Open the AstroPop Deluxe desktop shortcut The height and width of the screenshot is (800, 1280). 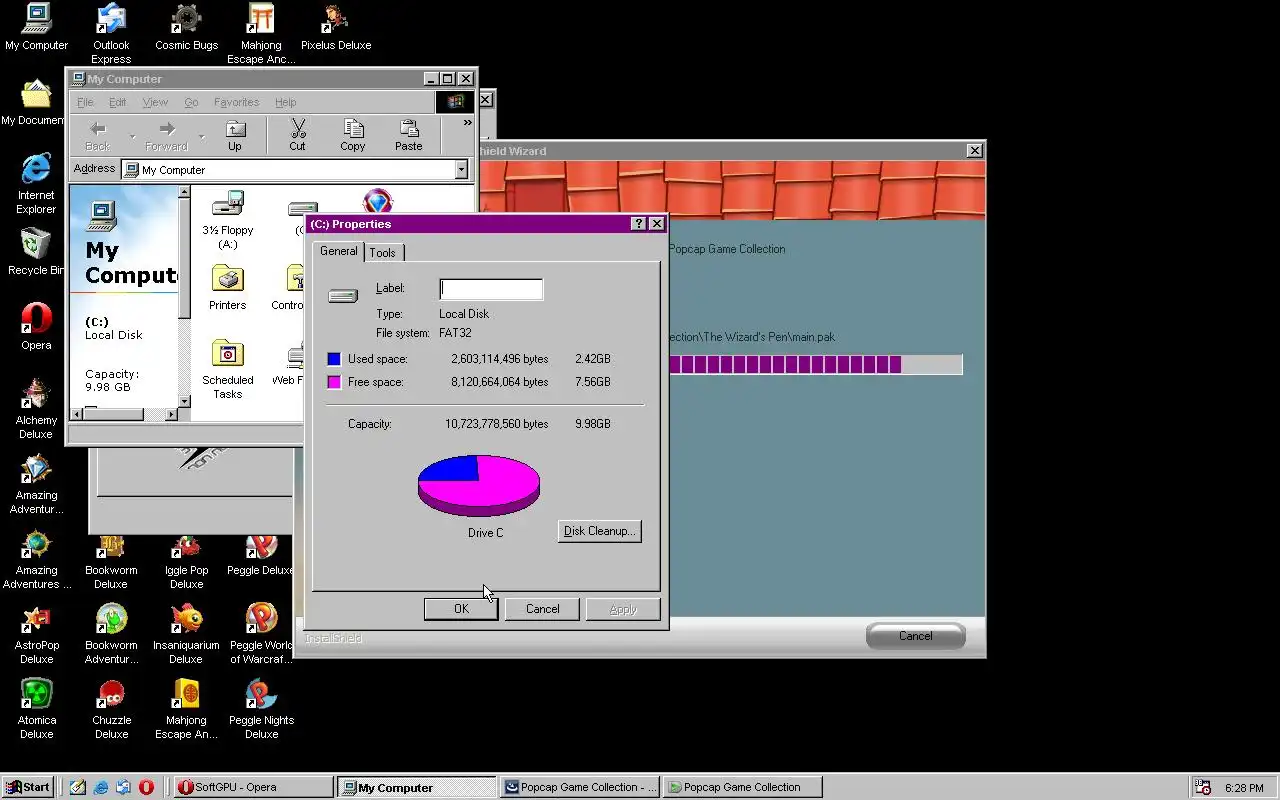click(36, 633)
